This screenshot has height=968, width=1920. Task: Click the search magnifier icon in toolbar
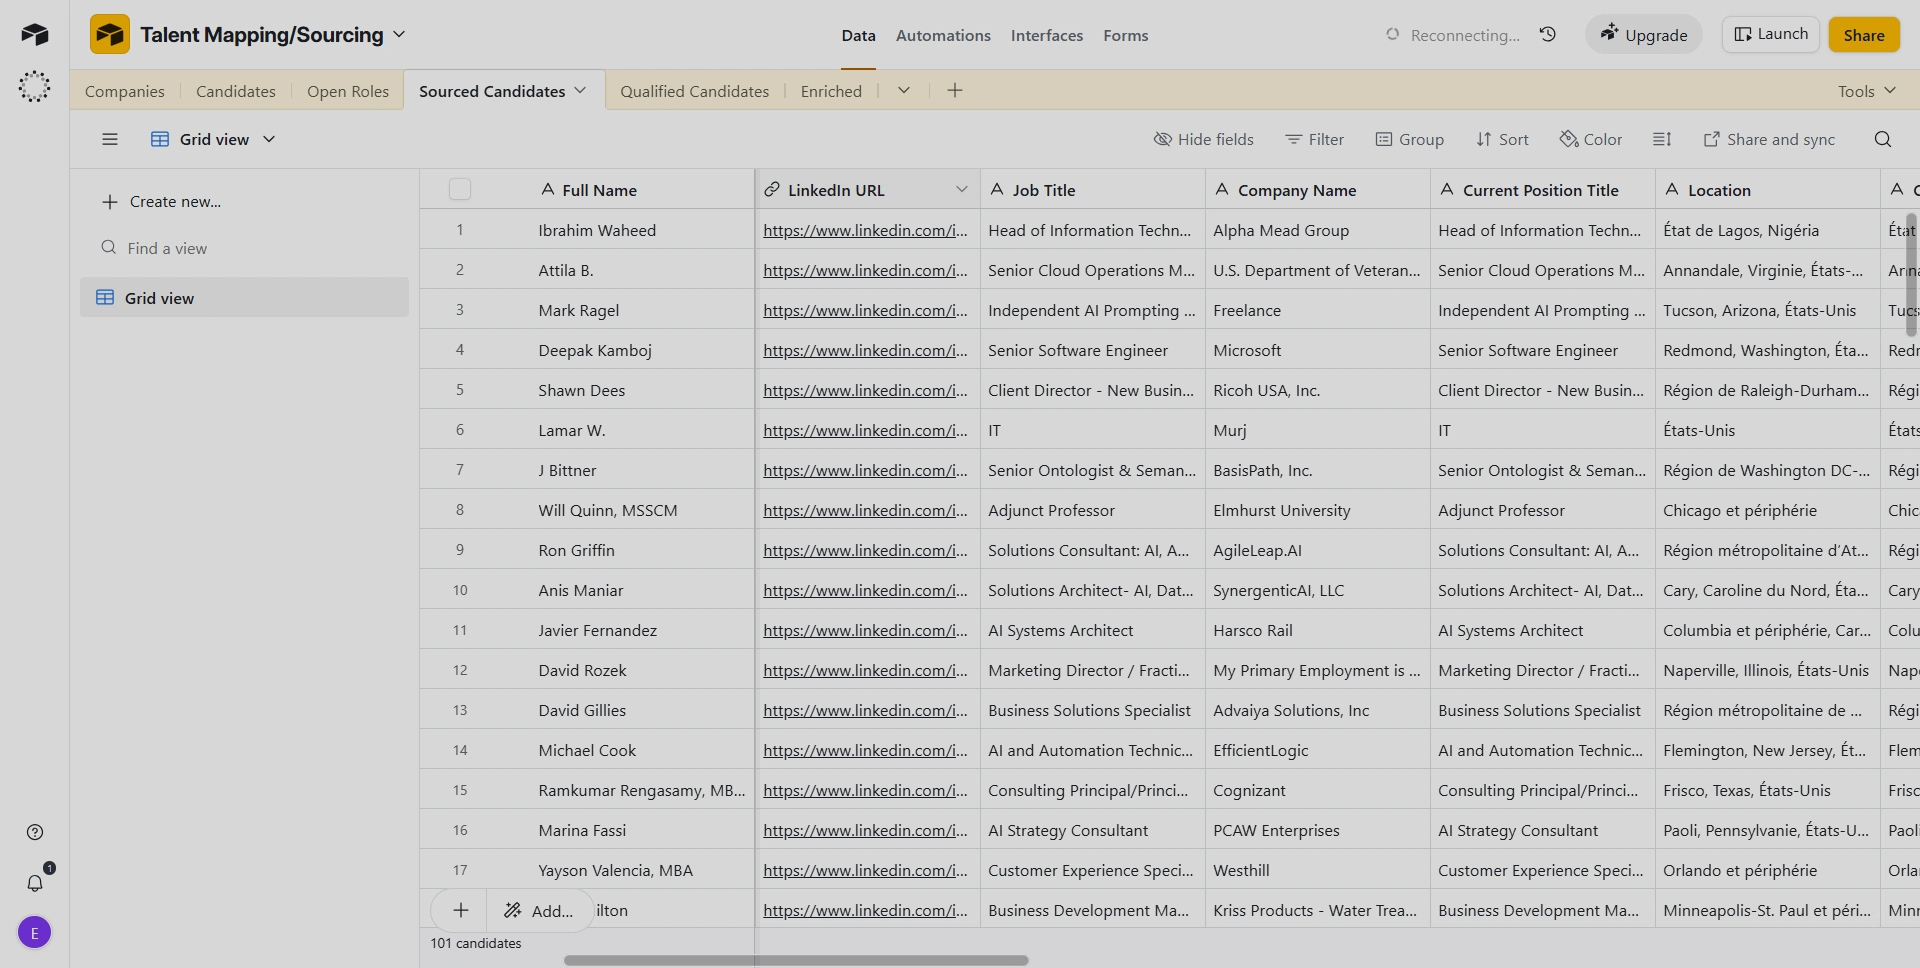(1882, 139)
